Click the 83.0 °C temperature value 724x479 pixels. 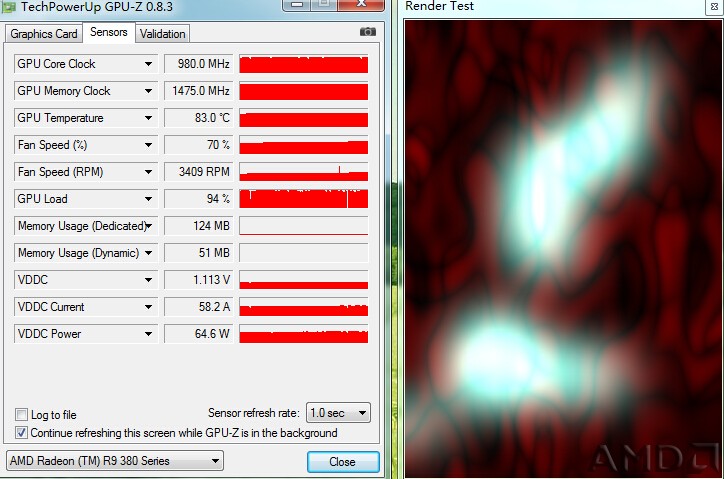click(199, 118)
